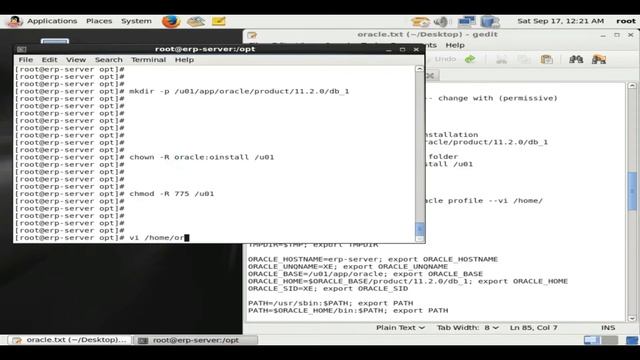Maximize the gedit window
640x360 pixels.
click(x=617, y=35)
